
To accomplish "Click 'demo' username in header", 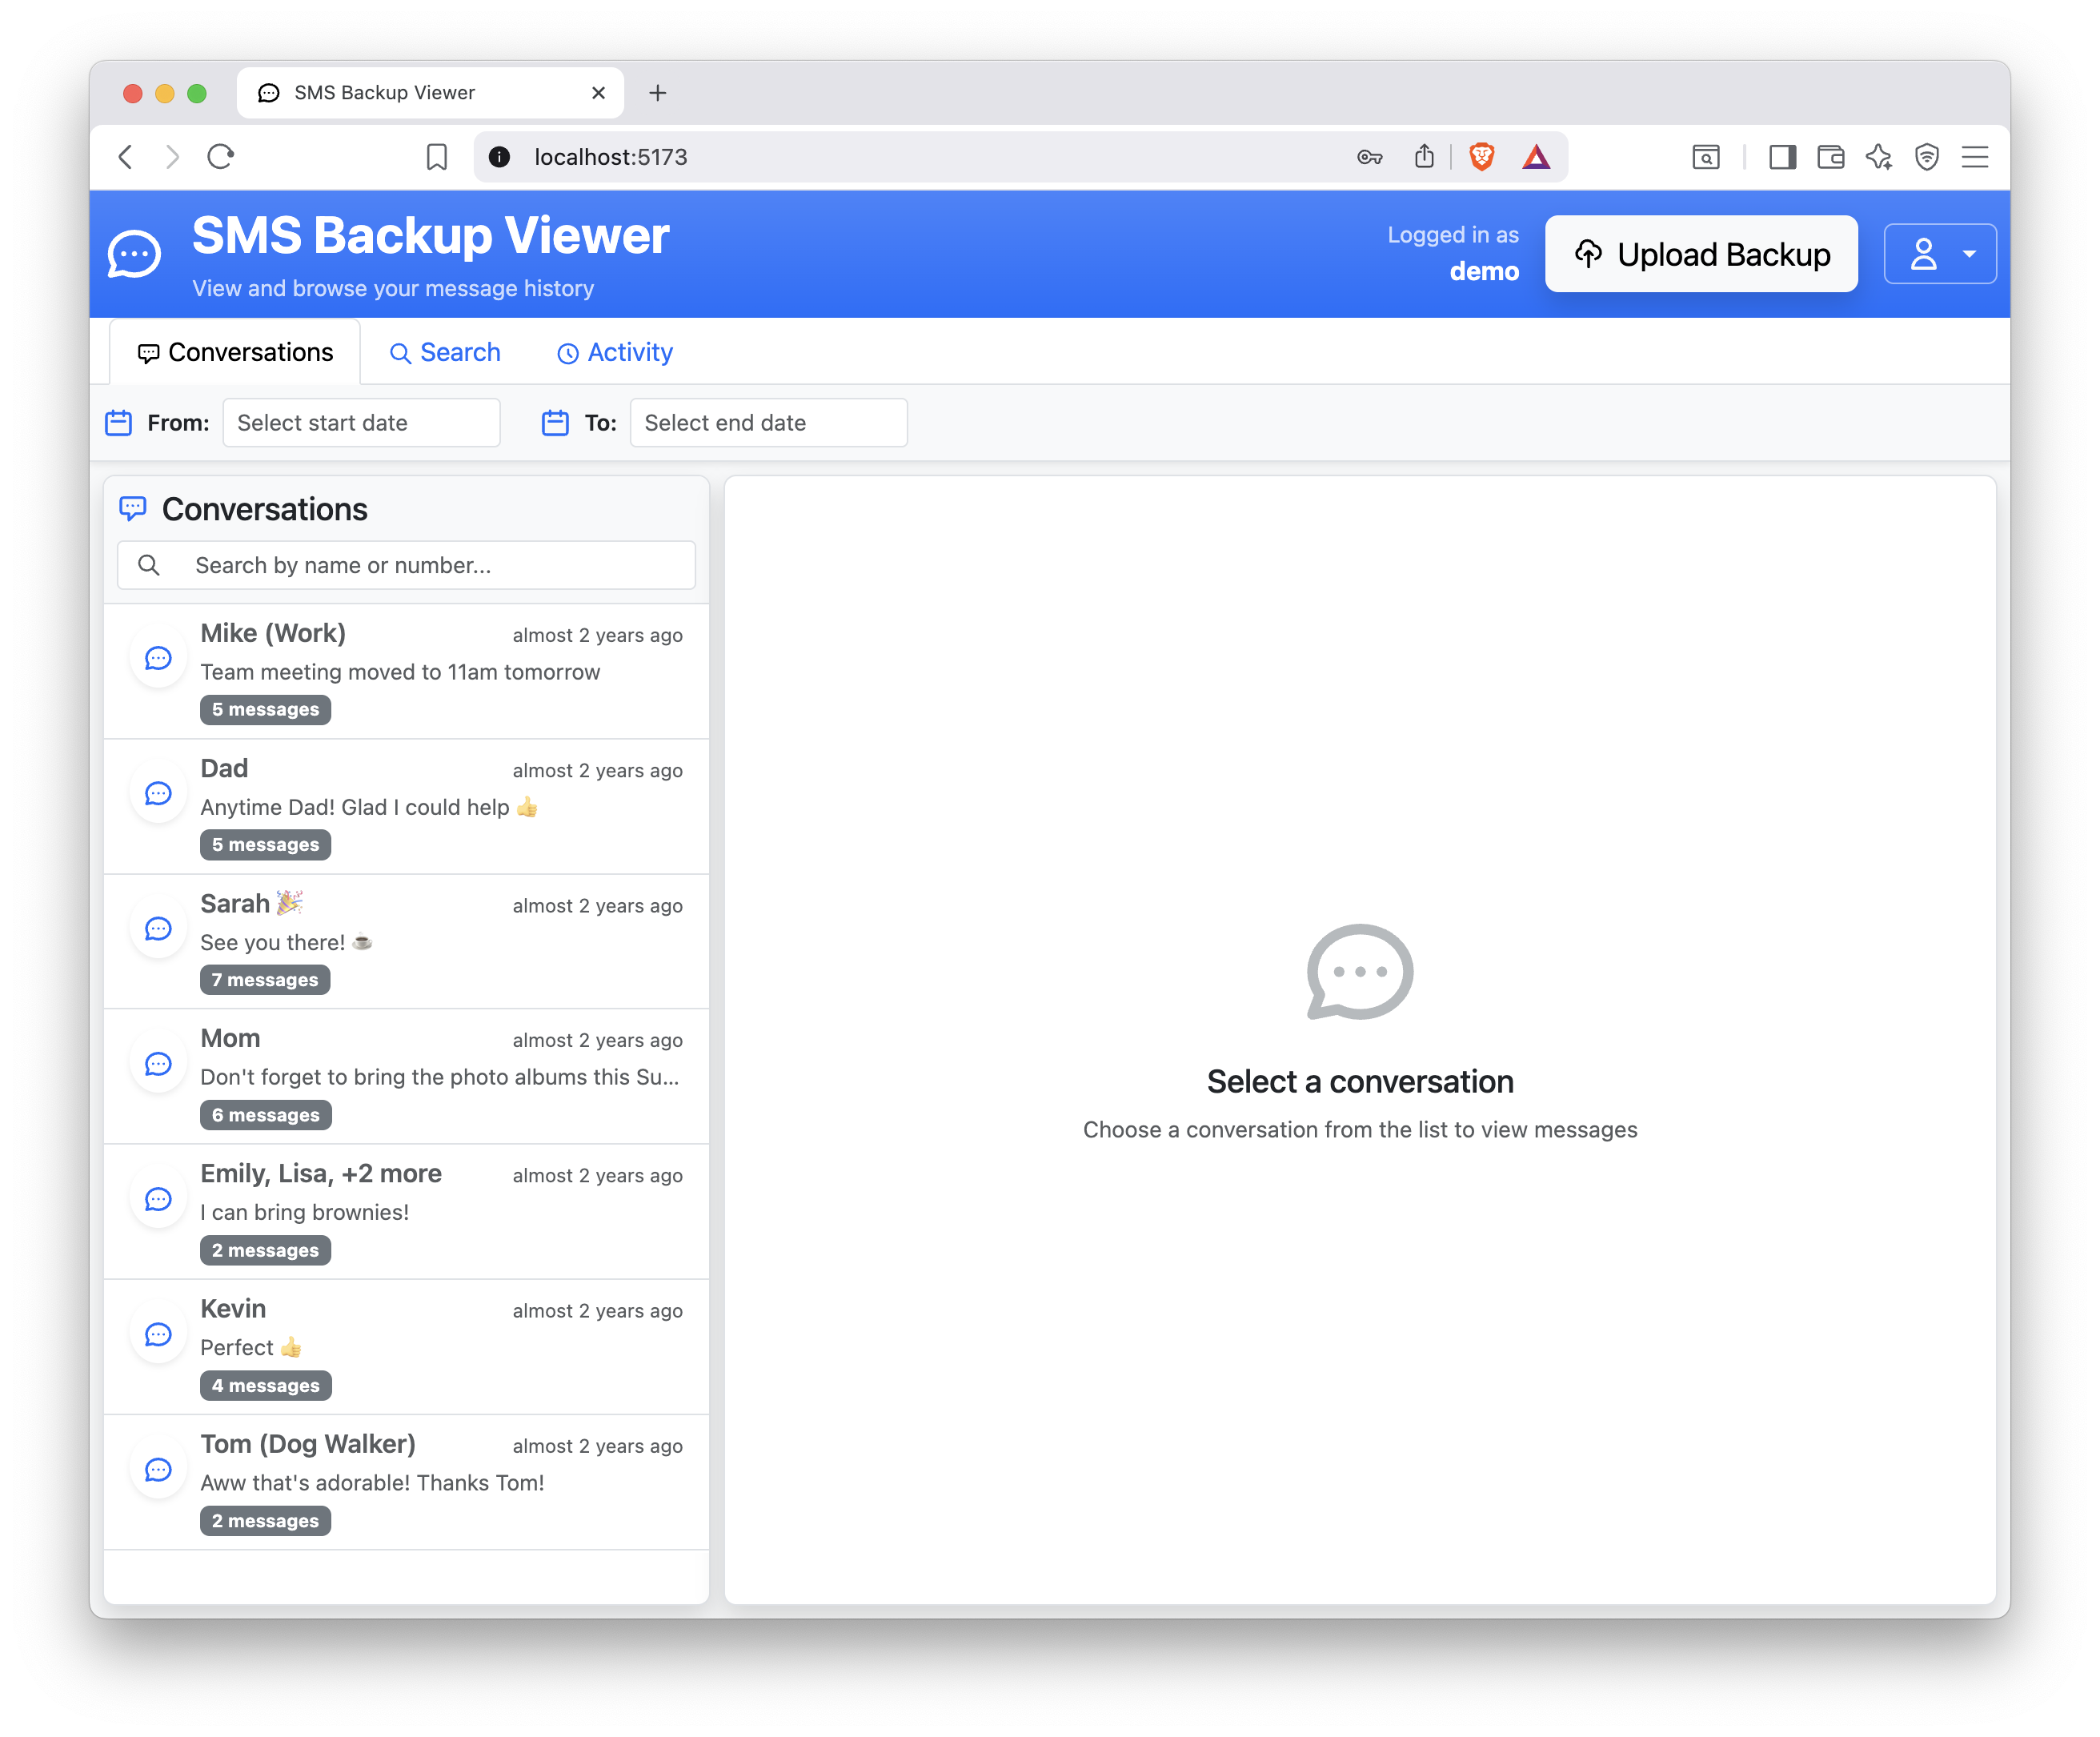I will [x=1484, y=271].
